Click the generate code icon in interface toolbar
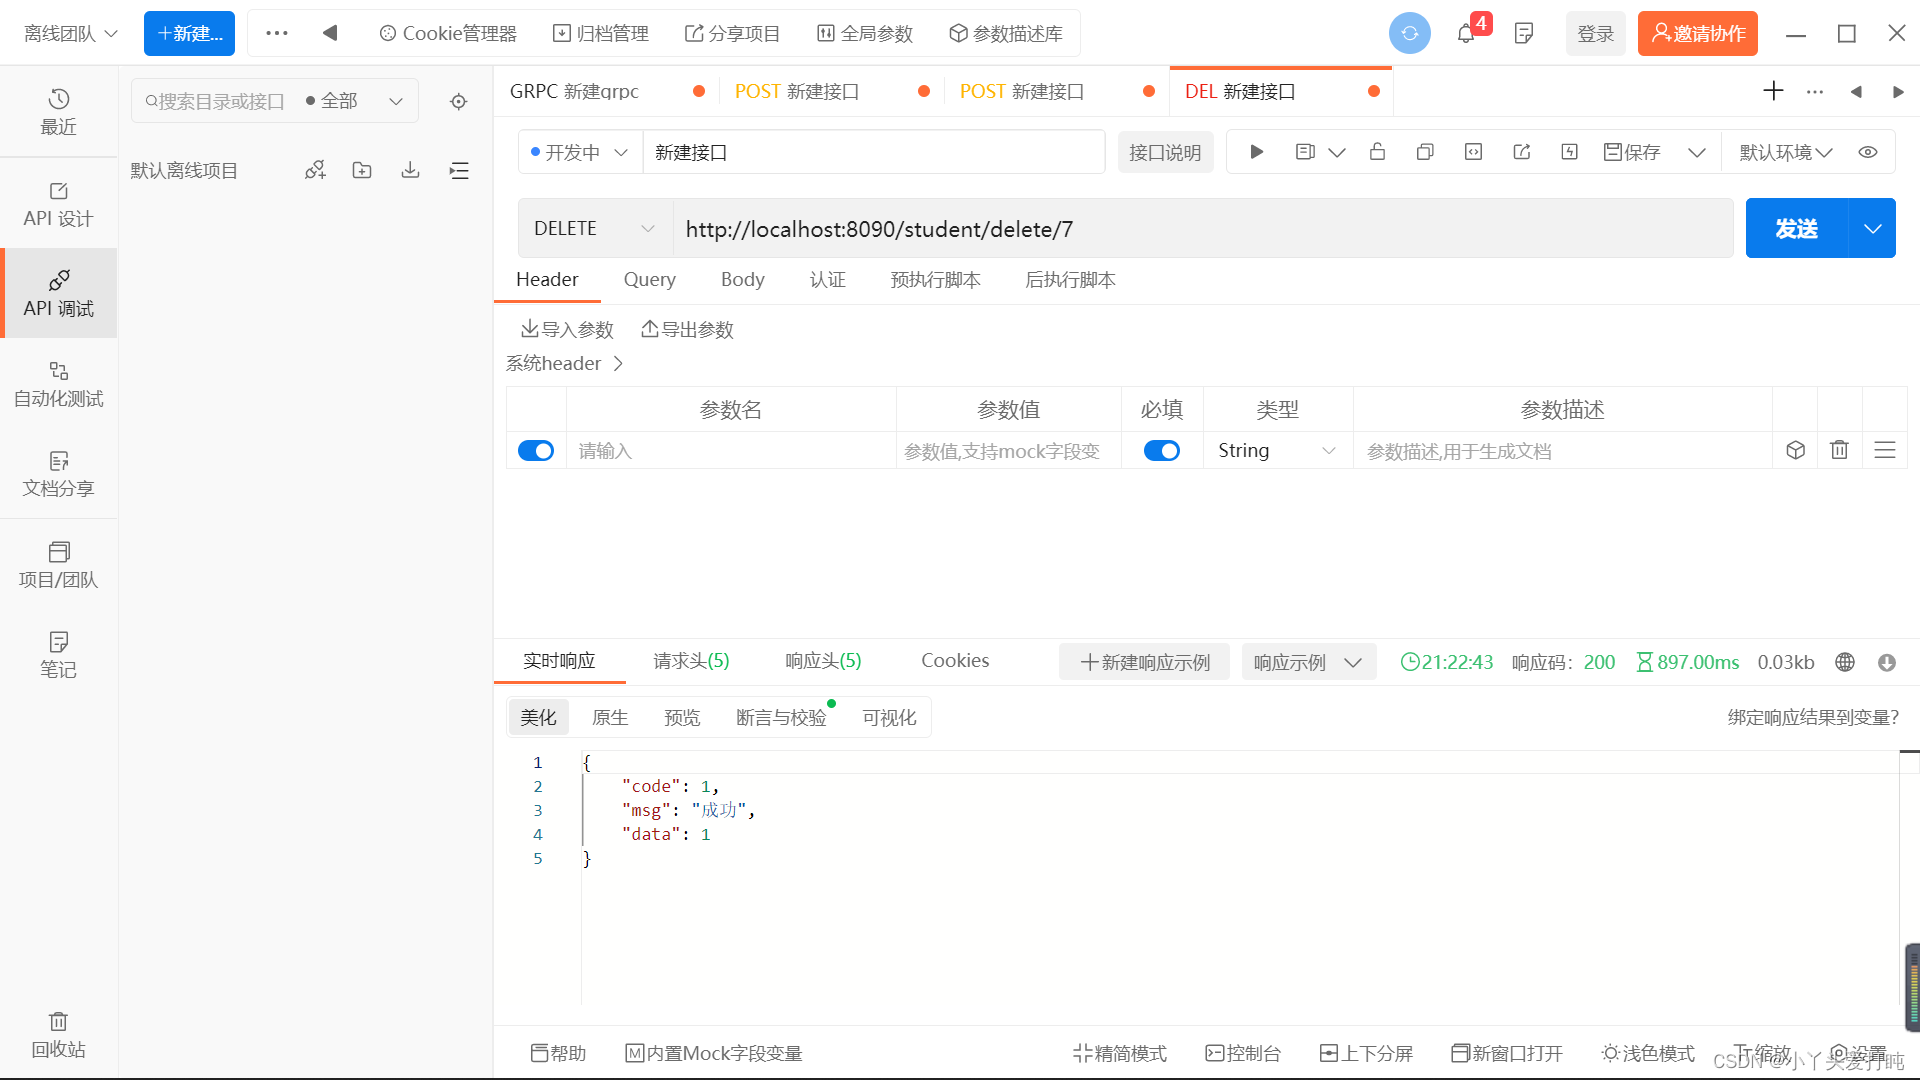This screenshot has height=1080, width=1920. click(x=1473, y=152)
